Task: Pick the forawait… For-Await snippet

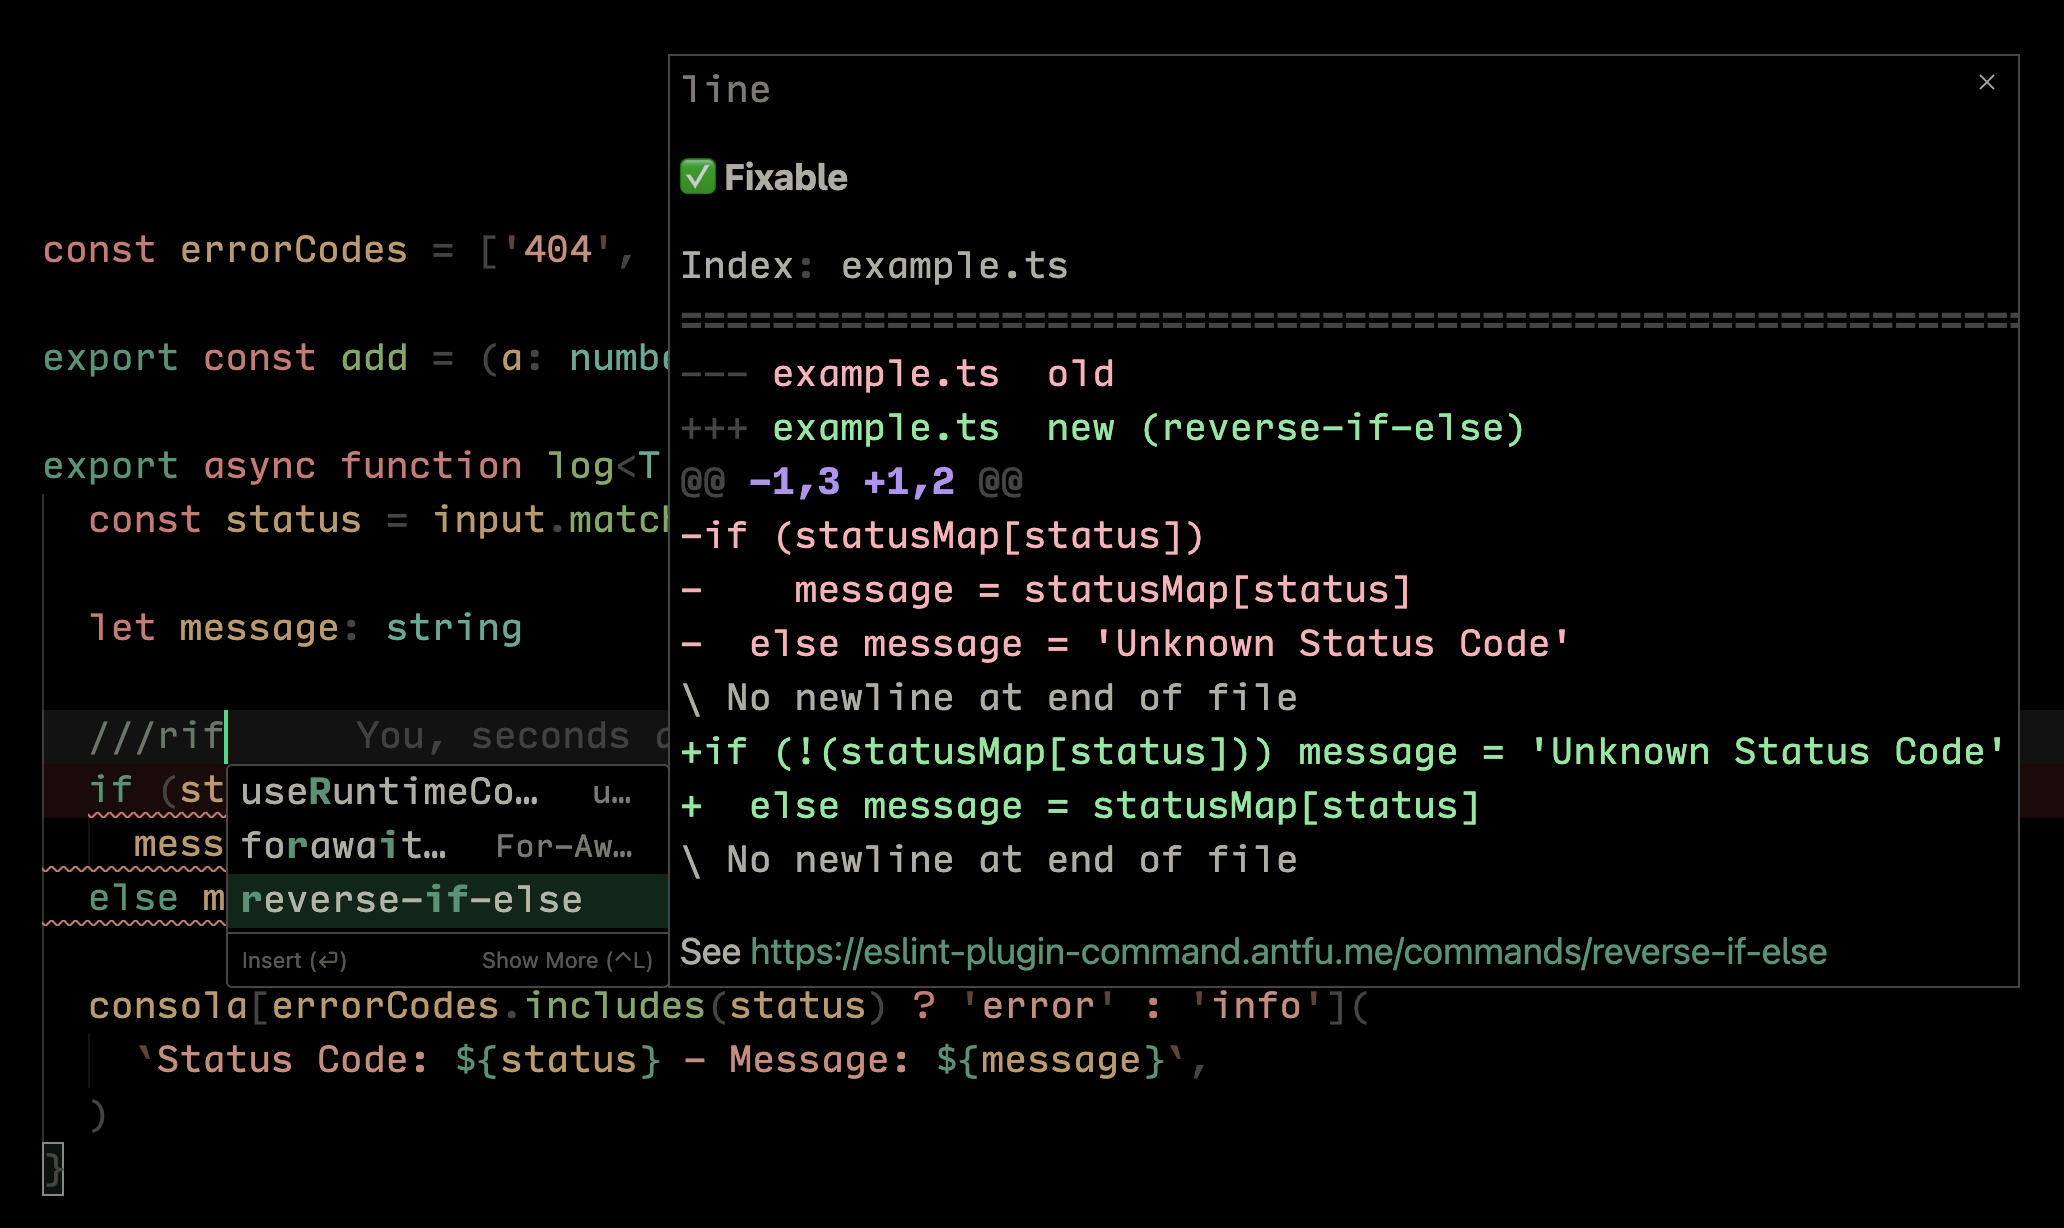Action: point(344,846)
